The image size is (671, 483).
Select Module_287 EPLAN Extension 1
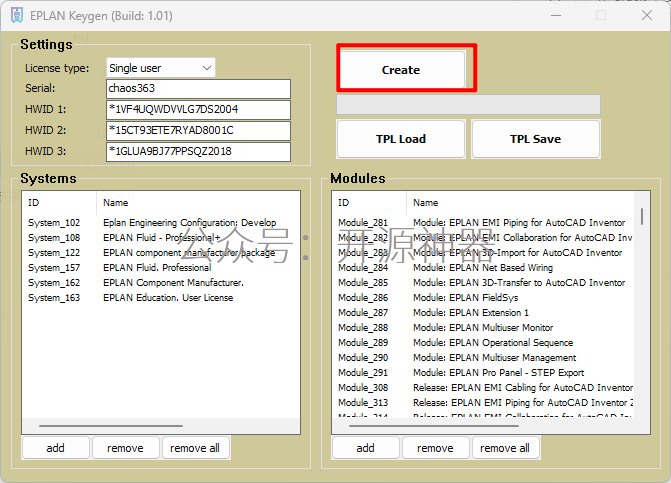483,312
